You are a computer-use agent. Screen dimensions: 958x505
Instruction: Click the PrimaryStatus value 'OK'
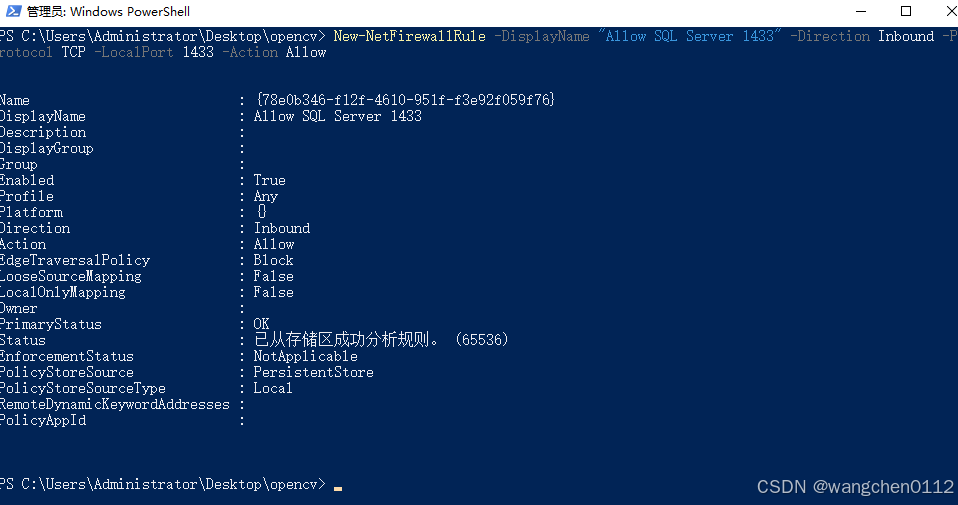click(x=261, y=324)
